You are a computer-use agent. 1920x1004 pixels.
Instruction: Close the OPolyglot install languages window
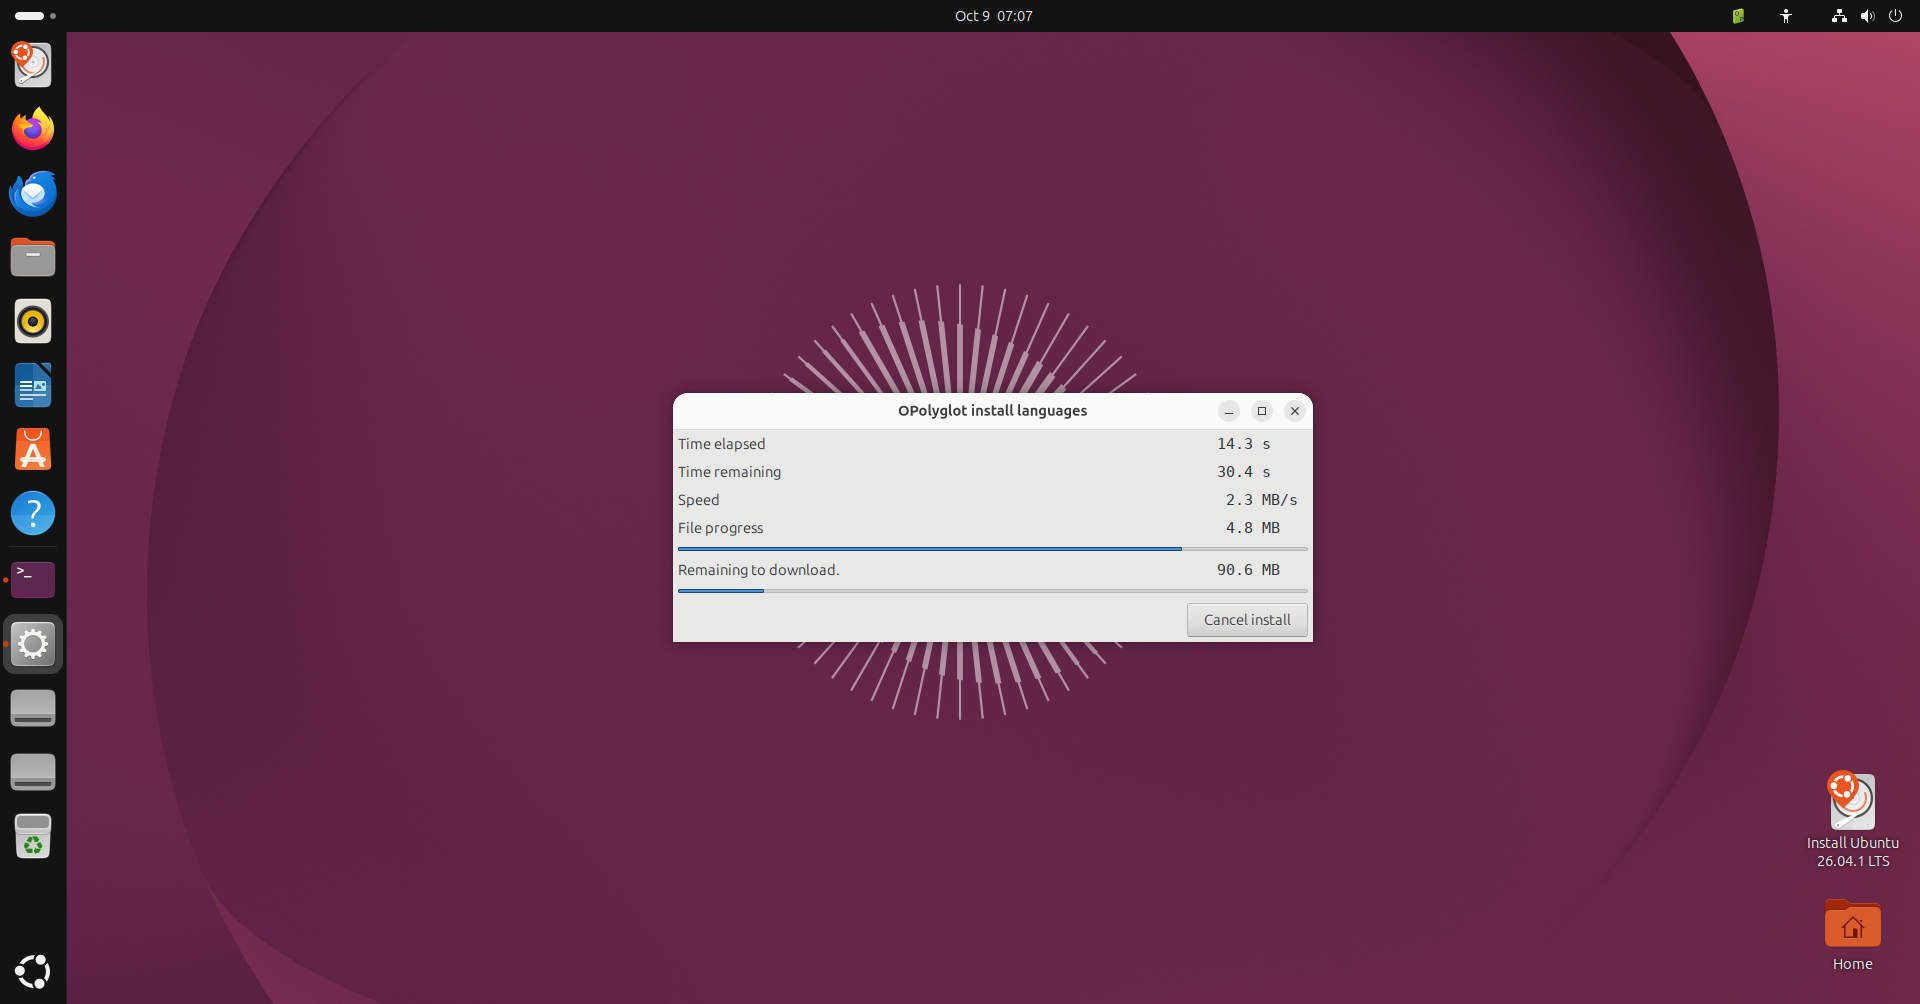pyautogui.click(x=1295, y=411)
